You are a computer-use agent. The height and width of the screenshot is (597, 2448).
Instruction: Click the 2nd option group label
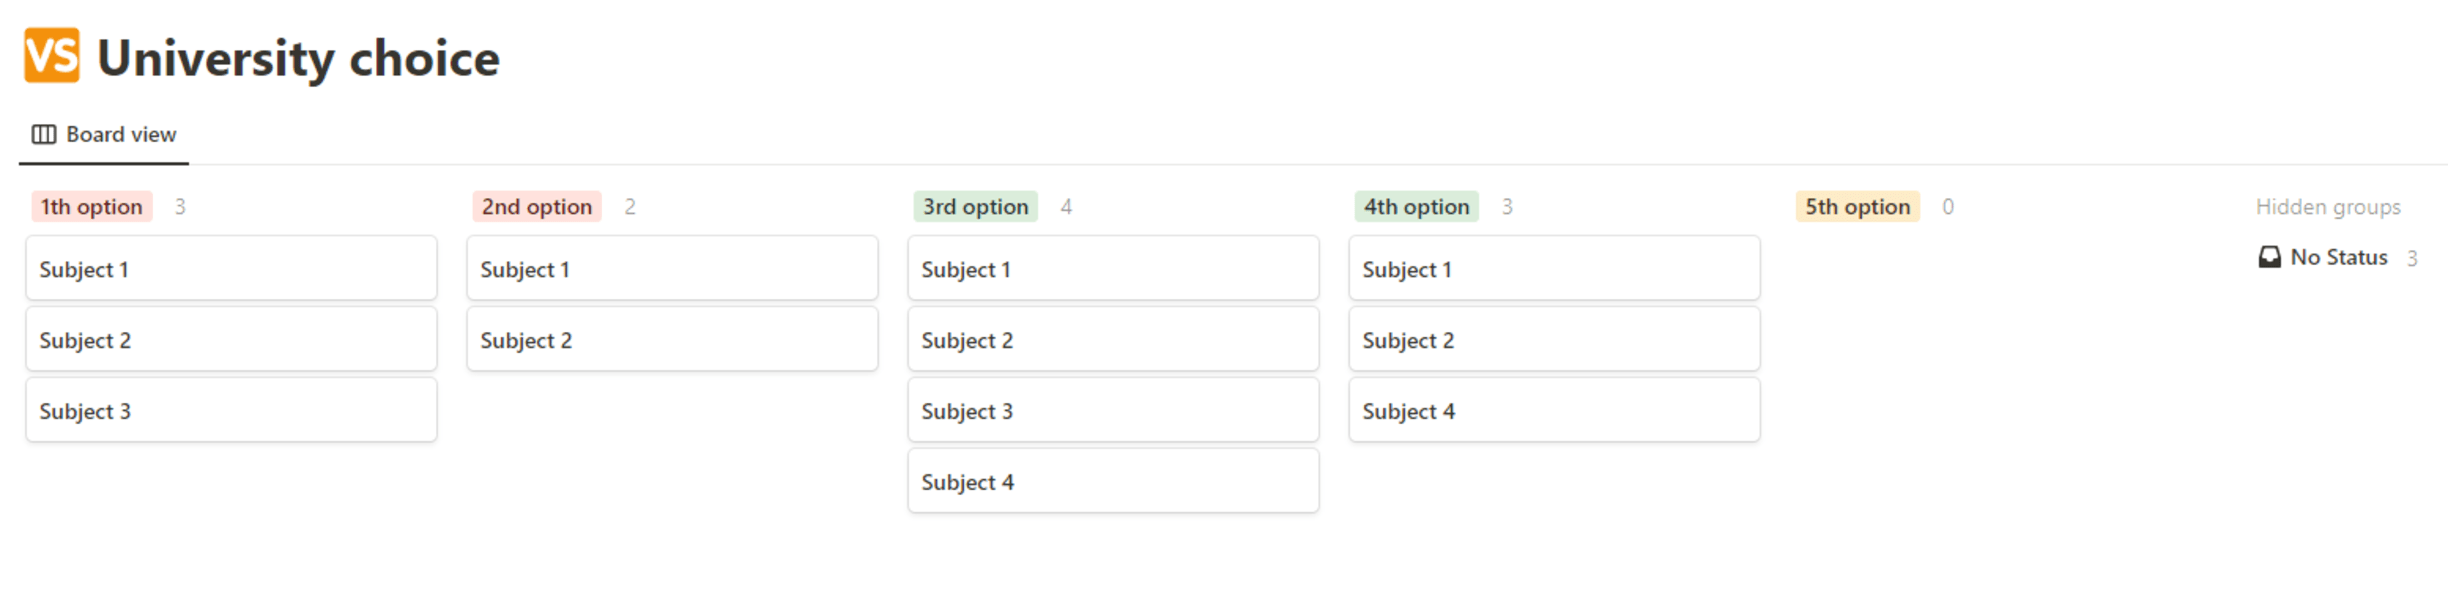537,206
